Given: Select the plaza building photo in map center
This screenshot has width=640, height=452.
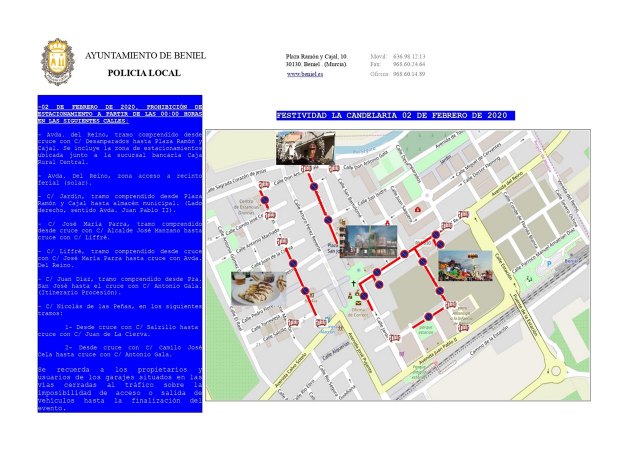Looking at the screenshot, I should pos(368,241).
